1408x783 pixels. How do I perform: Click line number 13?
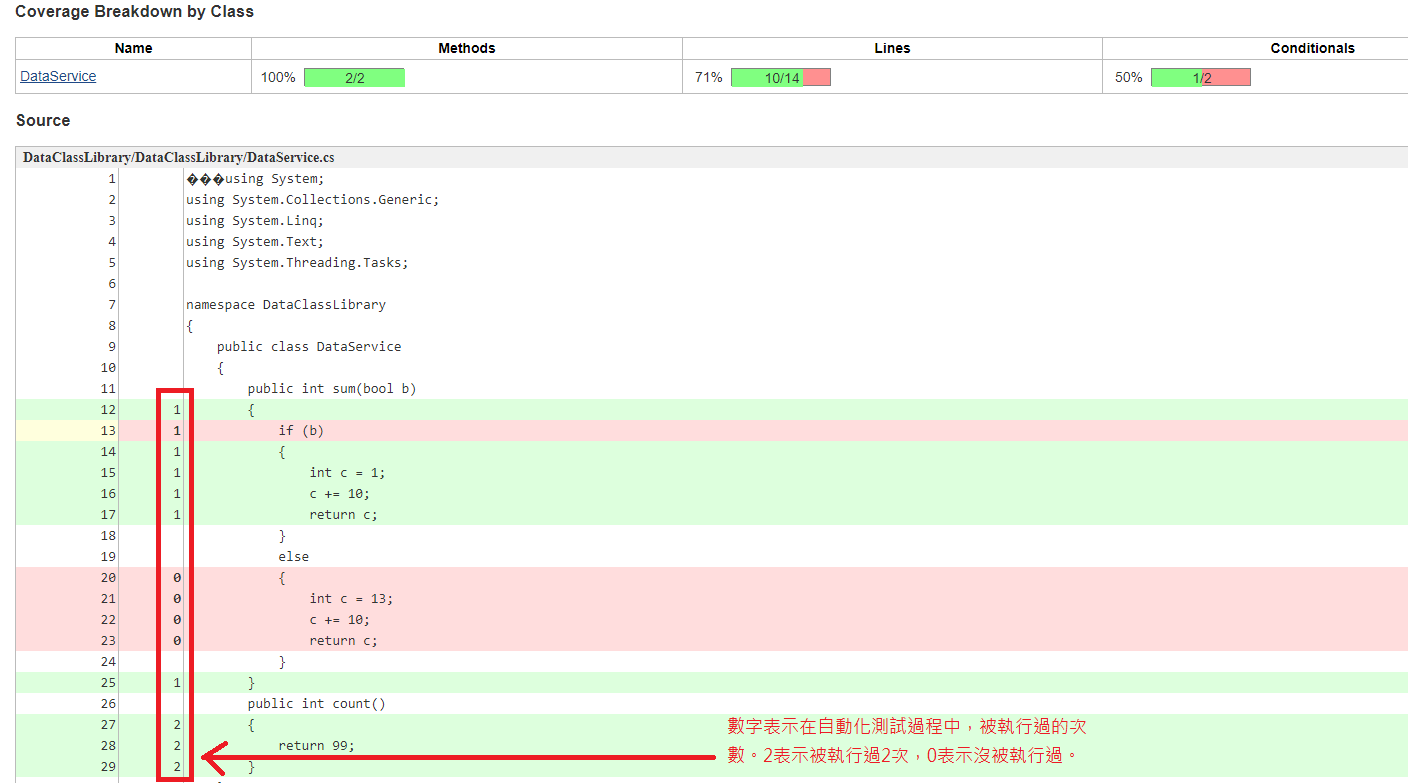[108, 431]
